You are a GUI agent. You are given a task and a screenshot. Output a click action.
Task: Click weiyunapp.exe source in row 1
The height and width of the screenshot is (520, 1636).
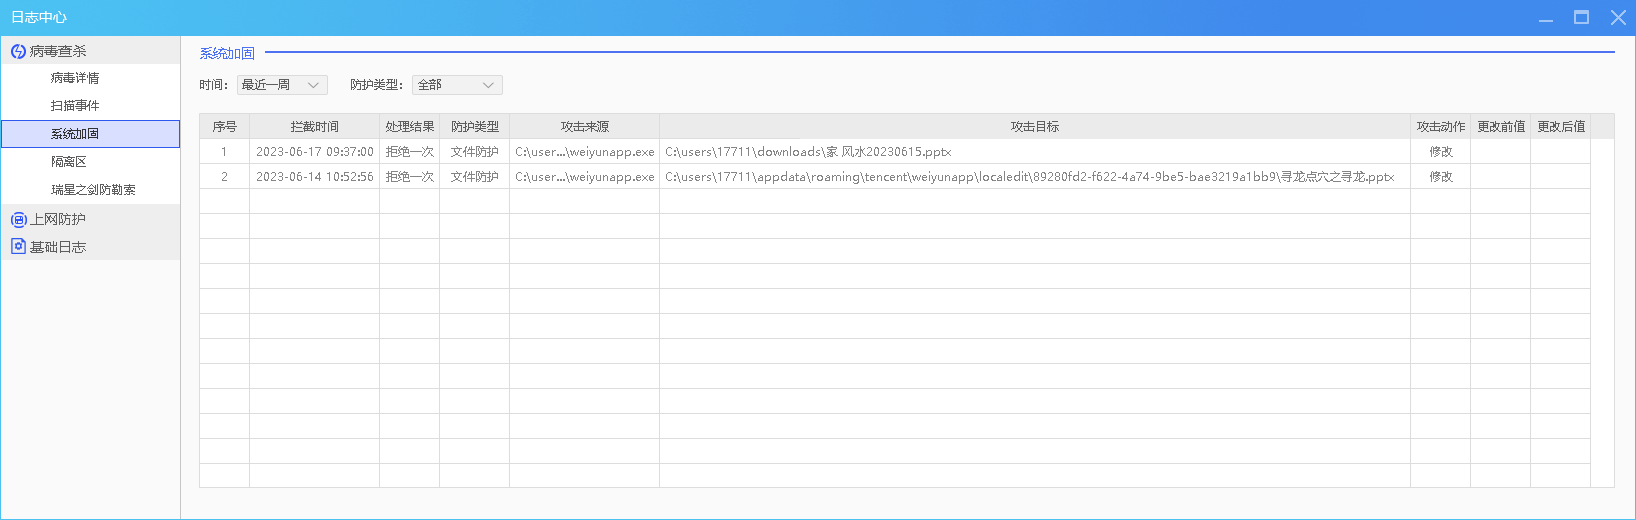pos(585,152)
